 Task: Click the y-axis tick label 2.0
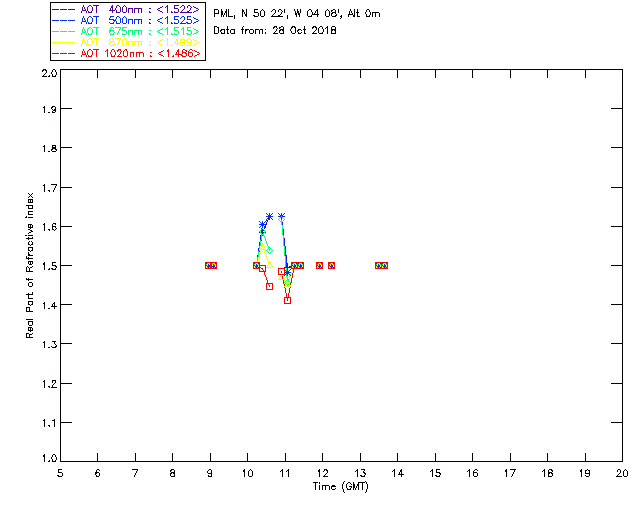(x=49, y=73)
